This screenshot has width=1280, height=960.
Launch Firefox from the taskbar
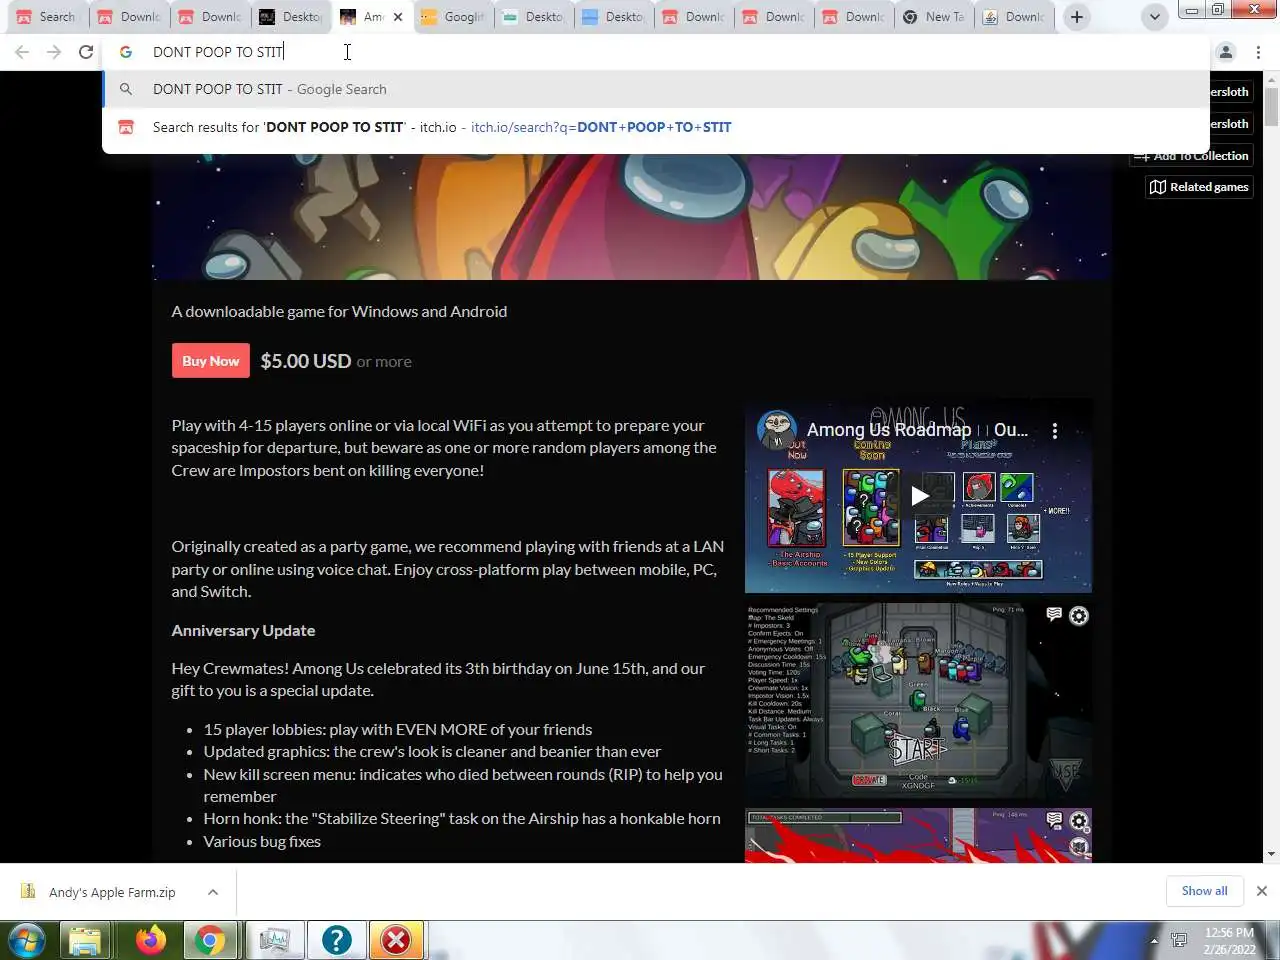(151, 940)
